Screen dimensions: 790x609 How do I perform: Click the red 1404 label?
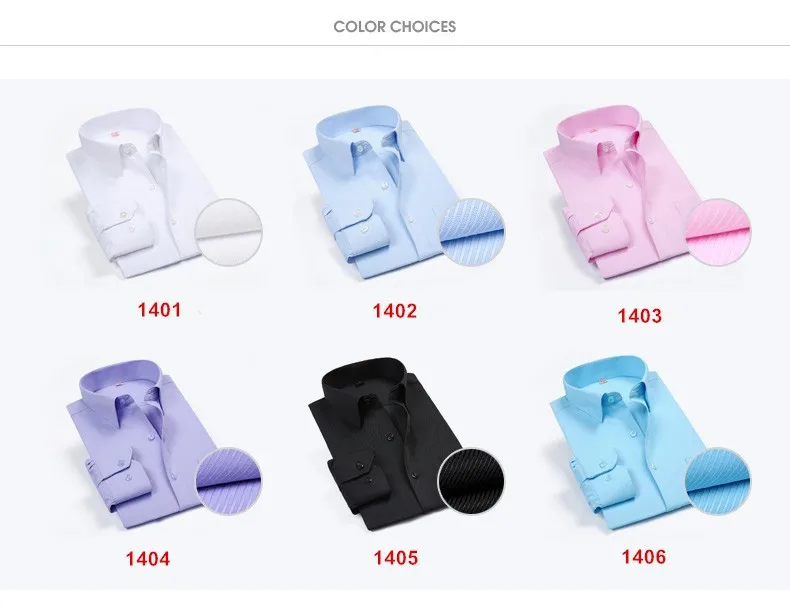pyautogui.click(x=148, y=559)
